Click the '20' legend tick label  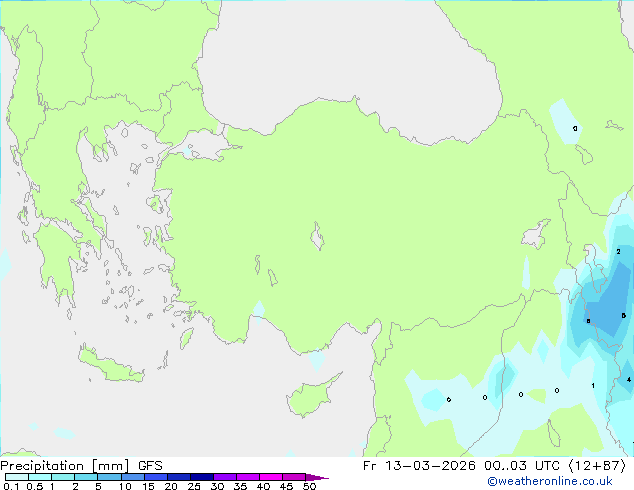pos(171,486)
